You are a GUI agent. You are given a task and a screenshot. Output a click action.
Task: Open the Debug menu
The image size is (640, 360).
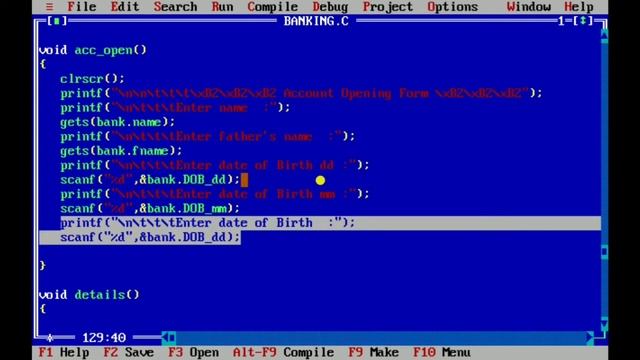tap(330, 7)
